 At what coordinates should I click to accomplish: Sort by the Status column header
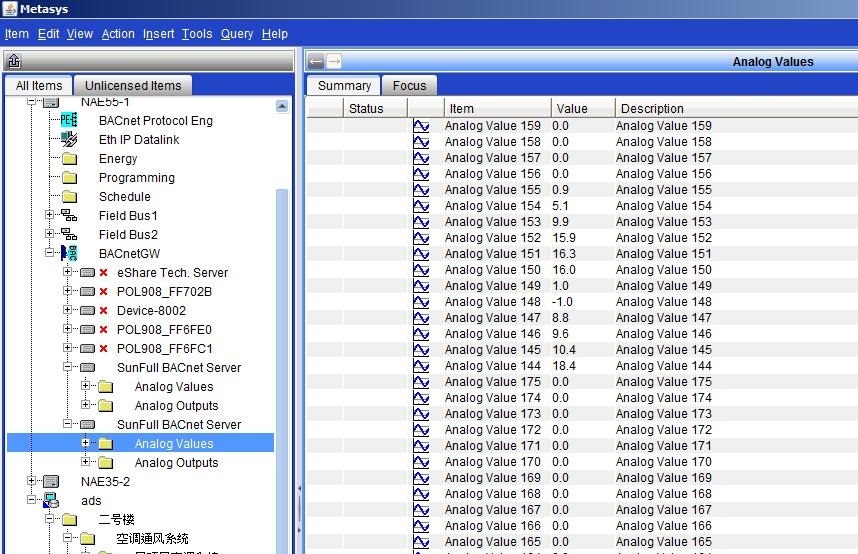point(375,108)
